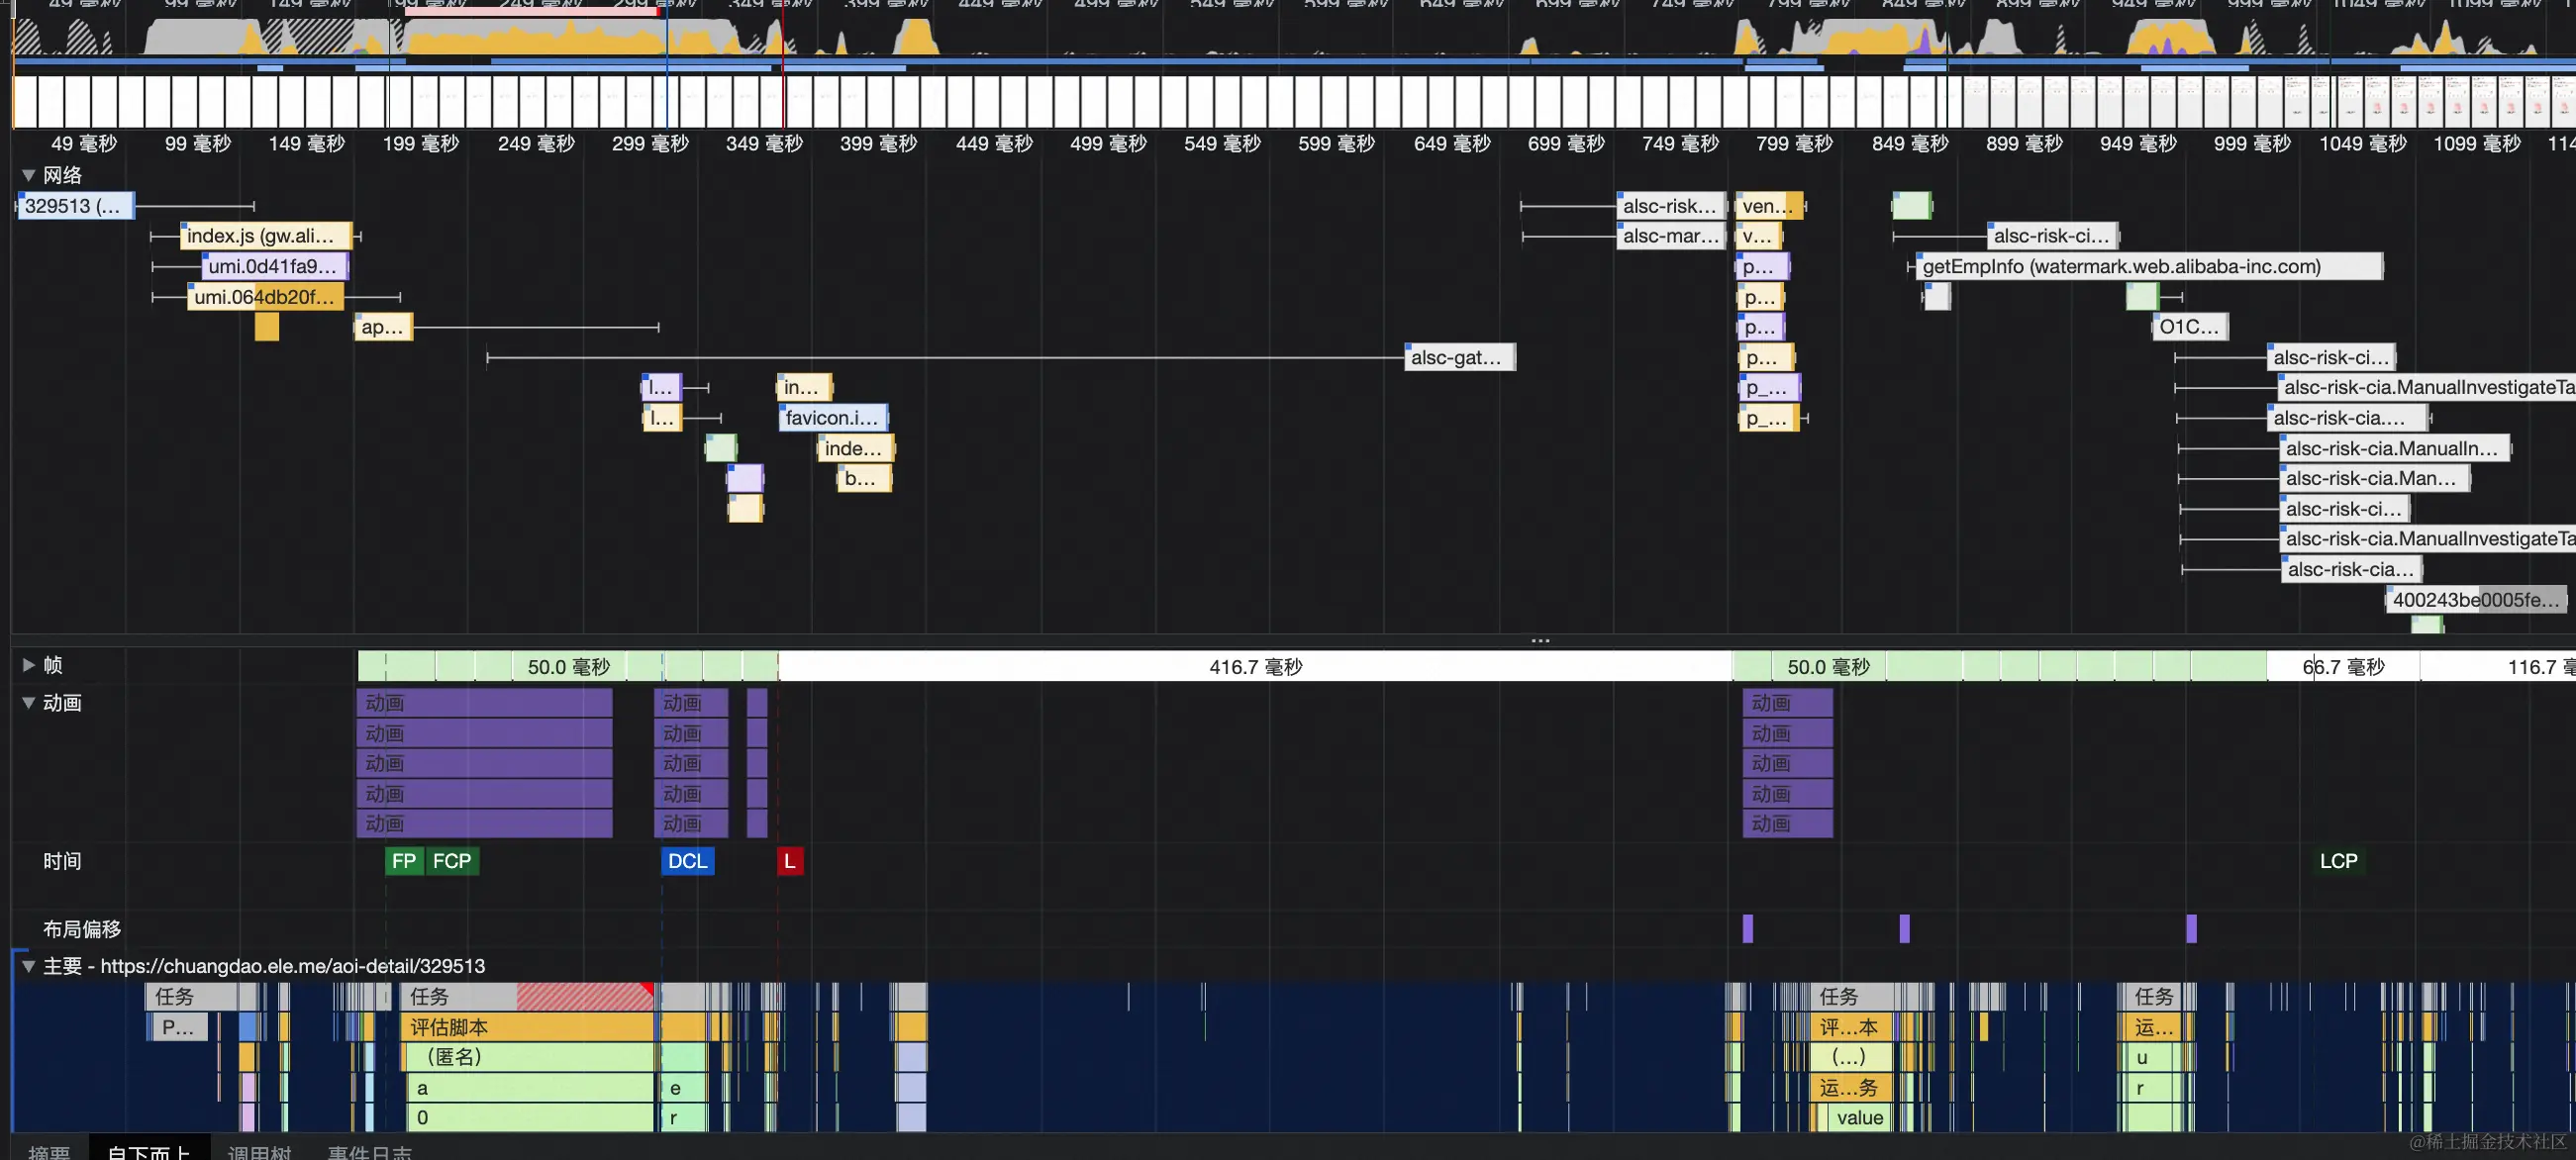Click the (匿名) anonymous function block
Image resolution: width=2576 pixels, height=1160 pixels.
tap(528, 1057)
